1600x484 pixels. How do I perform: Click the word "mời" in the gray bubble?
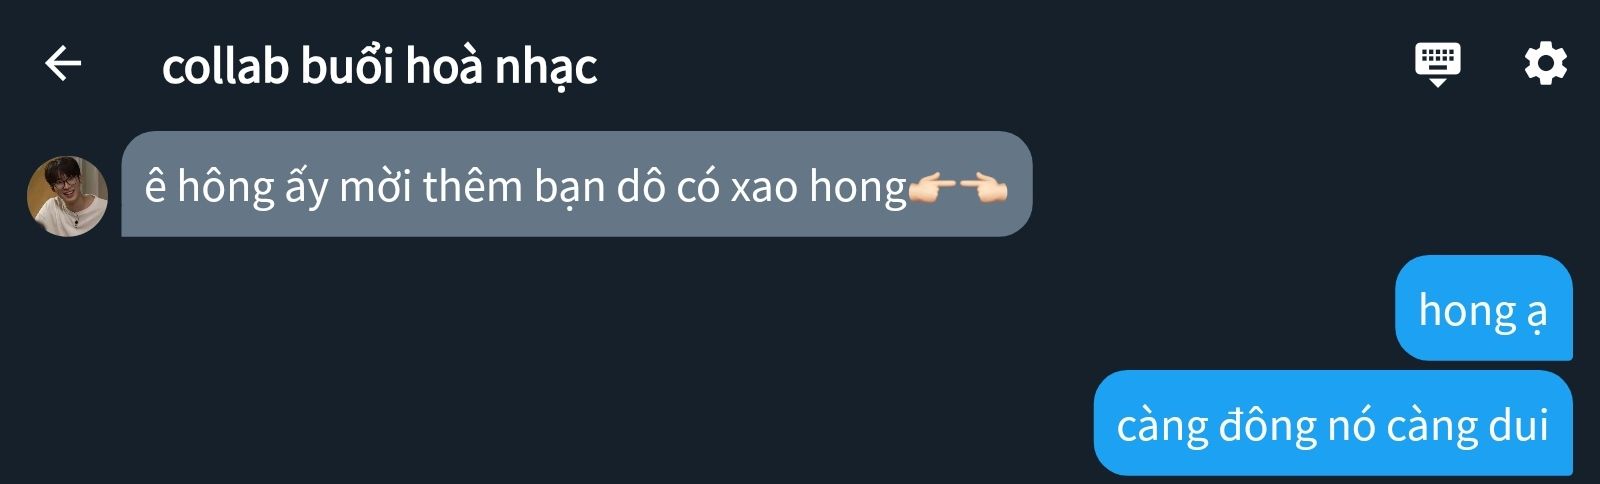coord(375,186)
